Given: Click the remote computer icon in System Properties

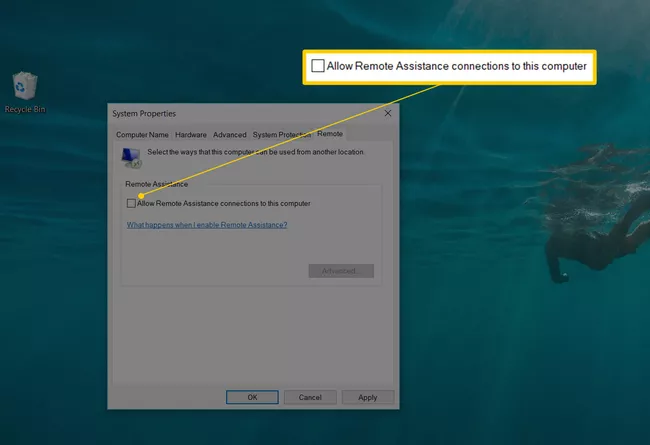Looking at the screenshot, I should pyautogui.click(x=131, y=158).
